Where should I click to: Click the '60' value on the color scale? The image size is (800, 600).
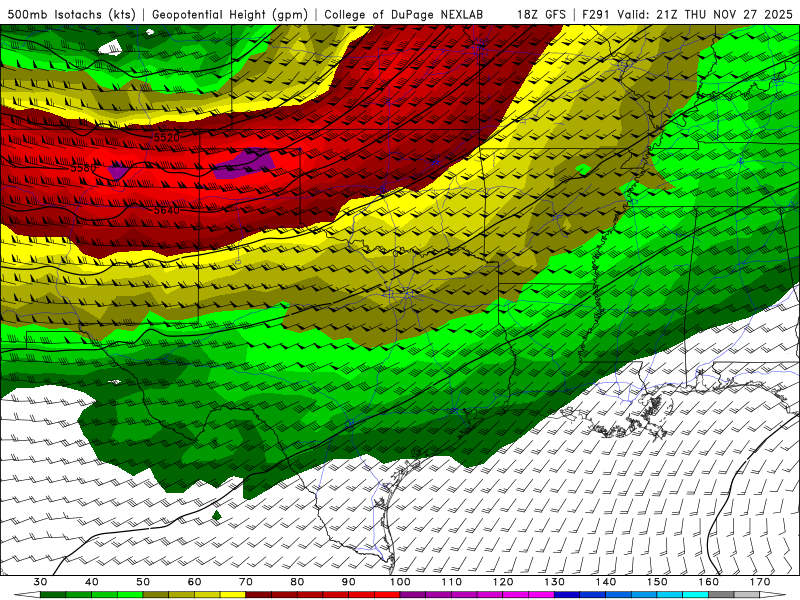[x=194, y=582]
